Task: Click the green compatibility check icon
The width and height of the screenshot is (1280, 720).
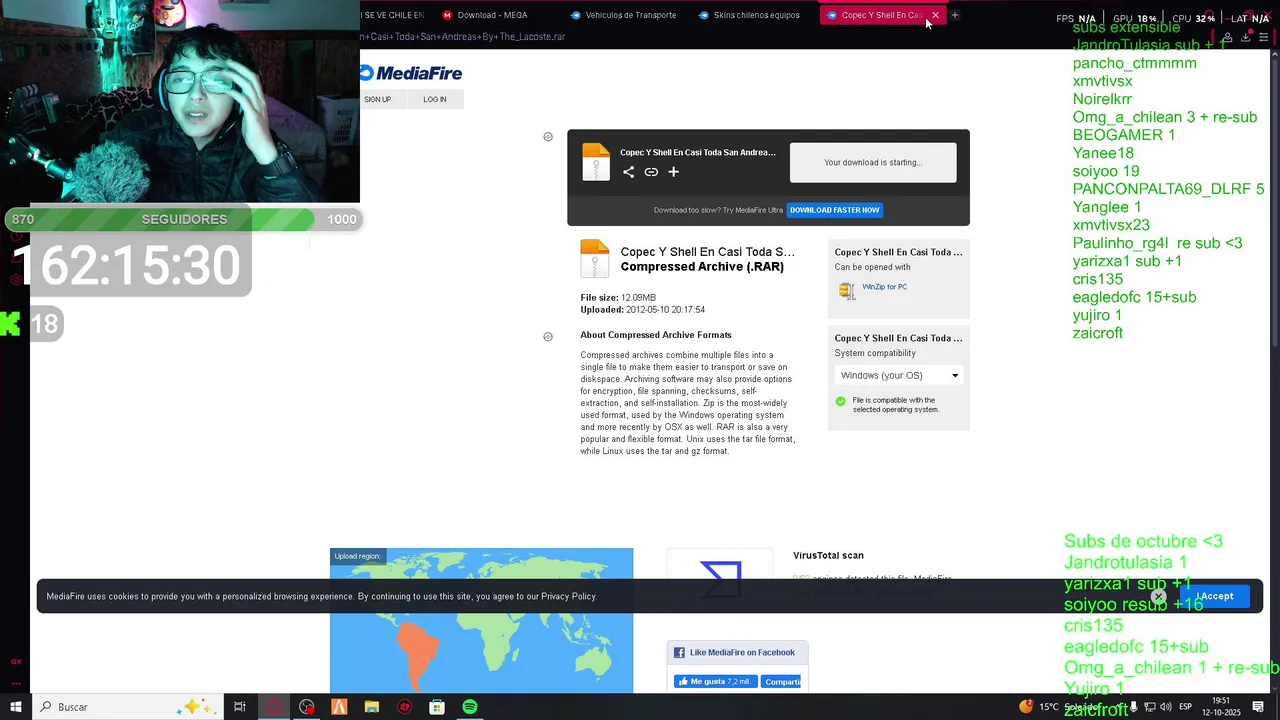Action: [840, 401]
